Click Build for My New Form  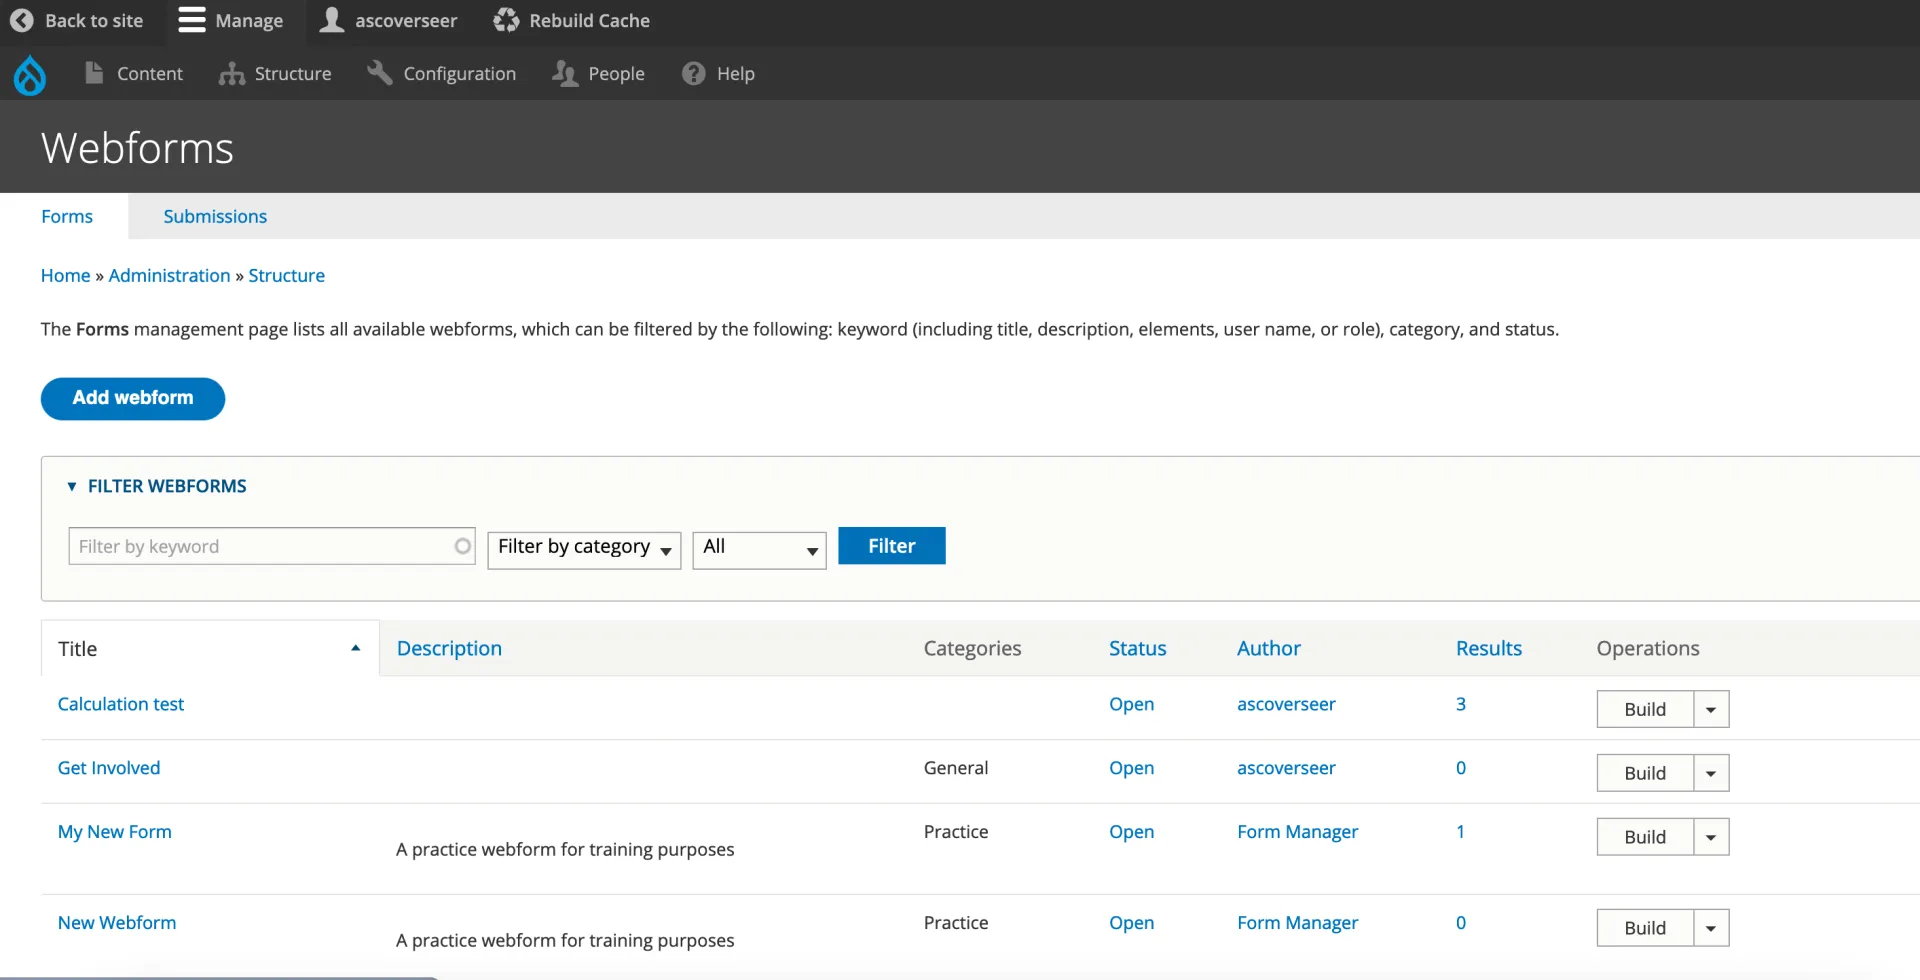[x=1645, y=837]
